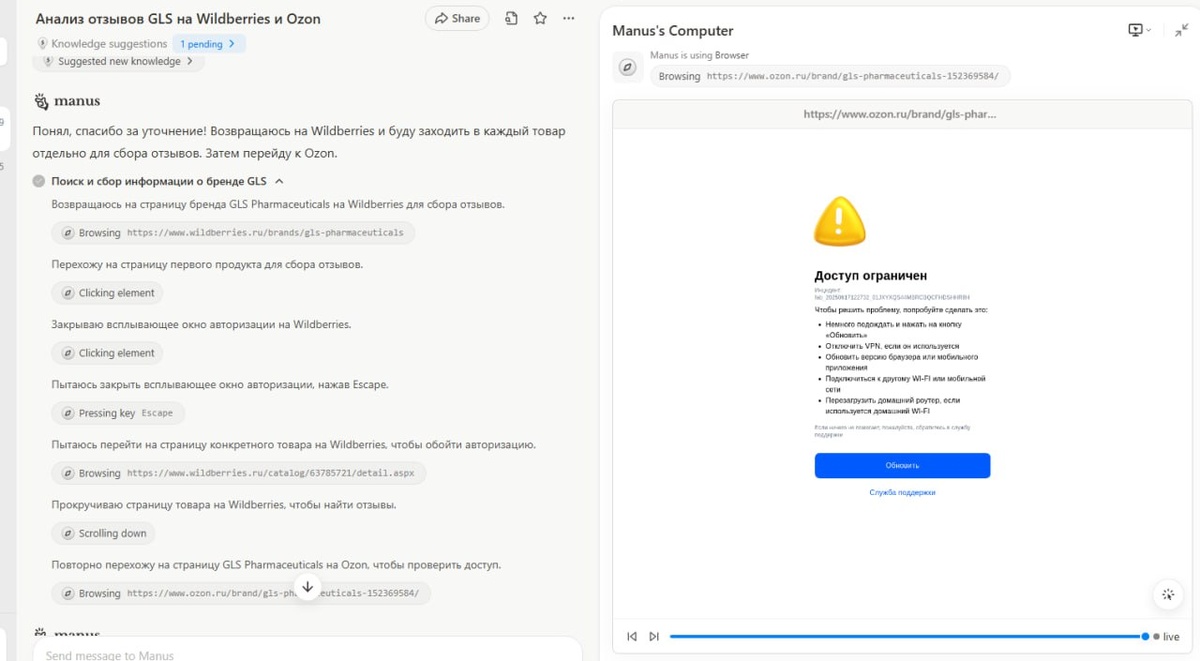Open the Scrolling down step
The height and width of the screenshot is (661, 1200).
pos(104,533)
